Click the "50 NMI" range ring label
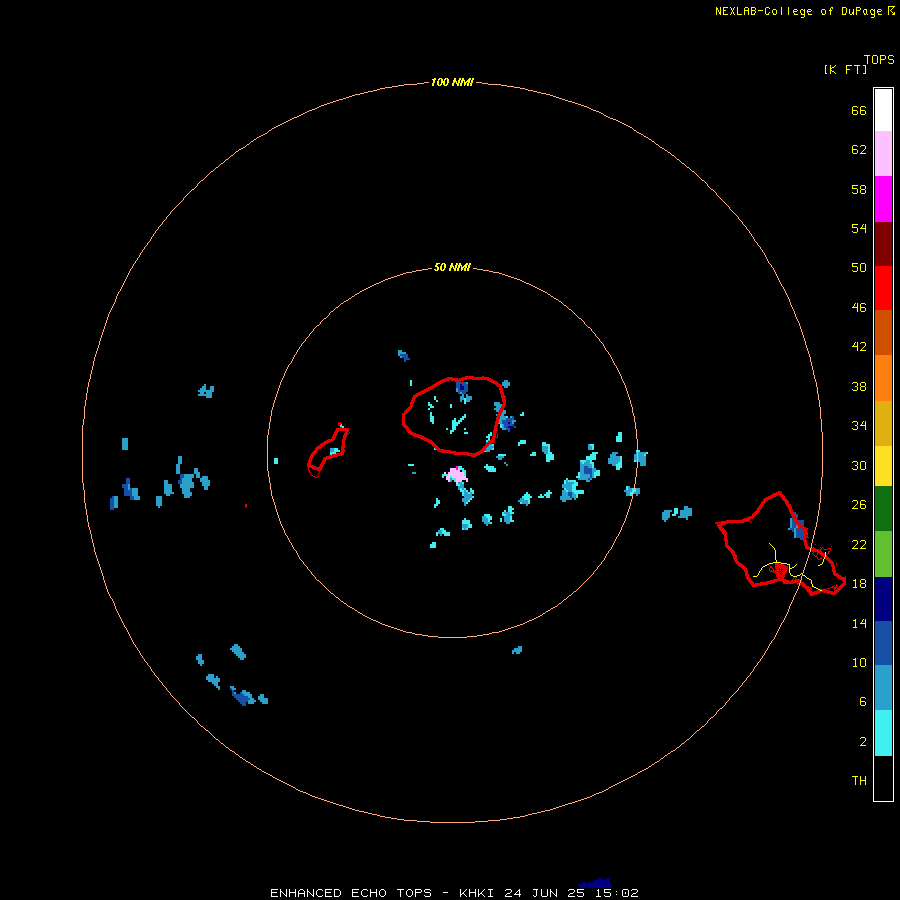This screenshot has width=900, height=900. point(452,267)
